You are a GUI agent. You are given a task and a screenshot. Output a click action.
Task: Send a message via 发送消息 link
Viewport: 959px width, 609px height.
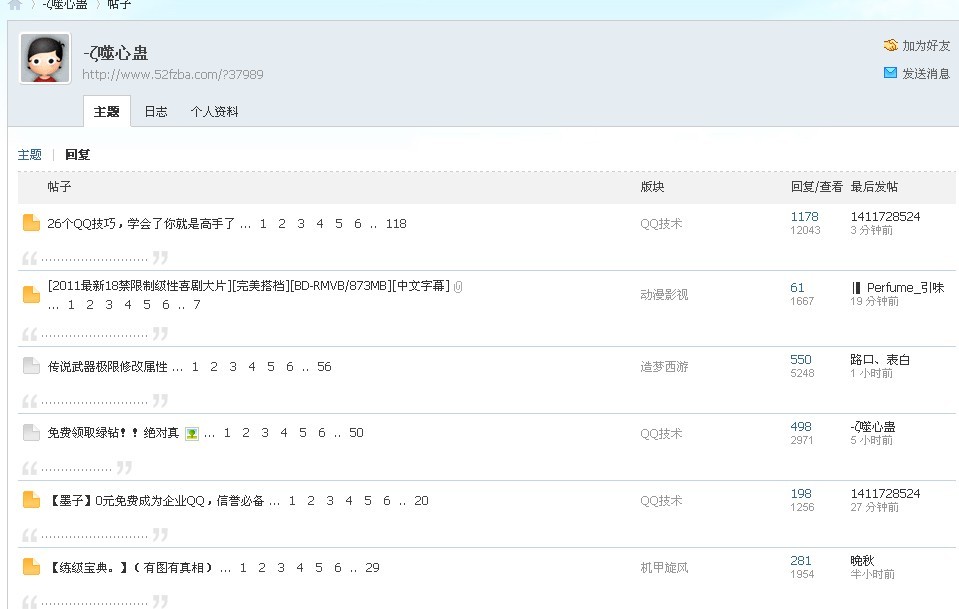926,73
